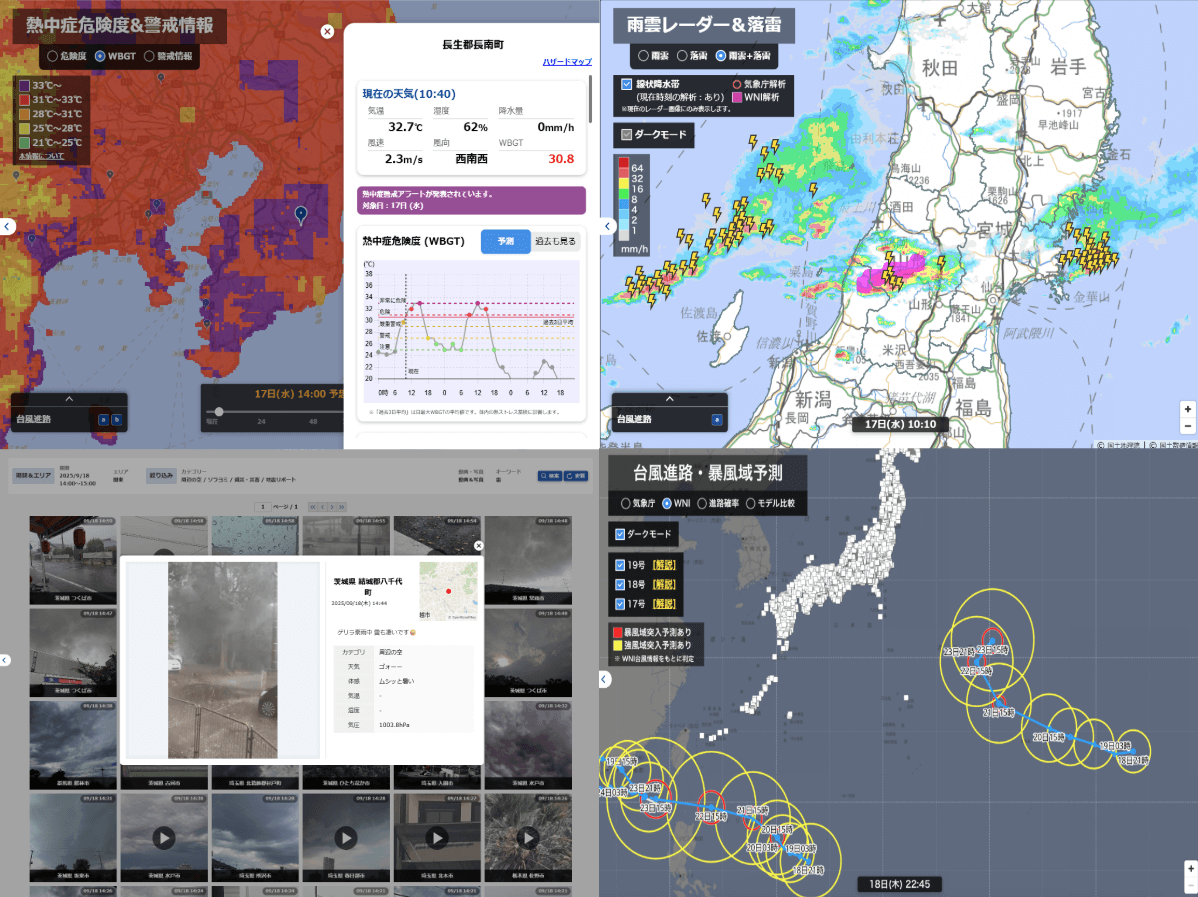Close the 結城郡八千代町 photo report popup
1198x897 pixels.
[x=478, y=546]
